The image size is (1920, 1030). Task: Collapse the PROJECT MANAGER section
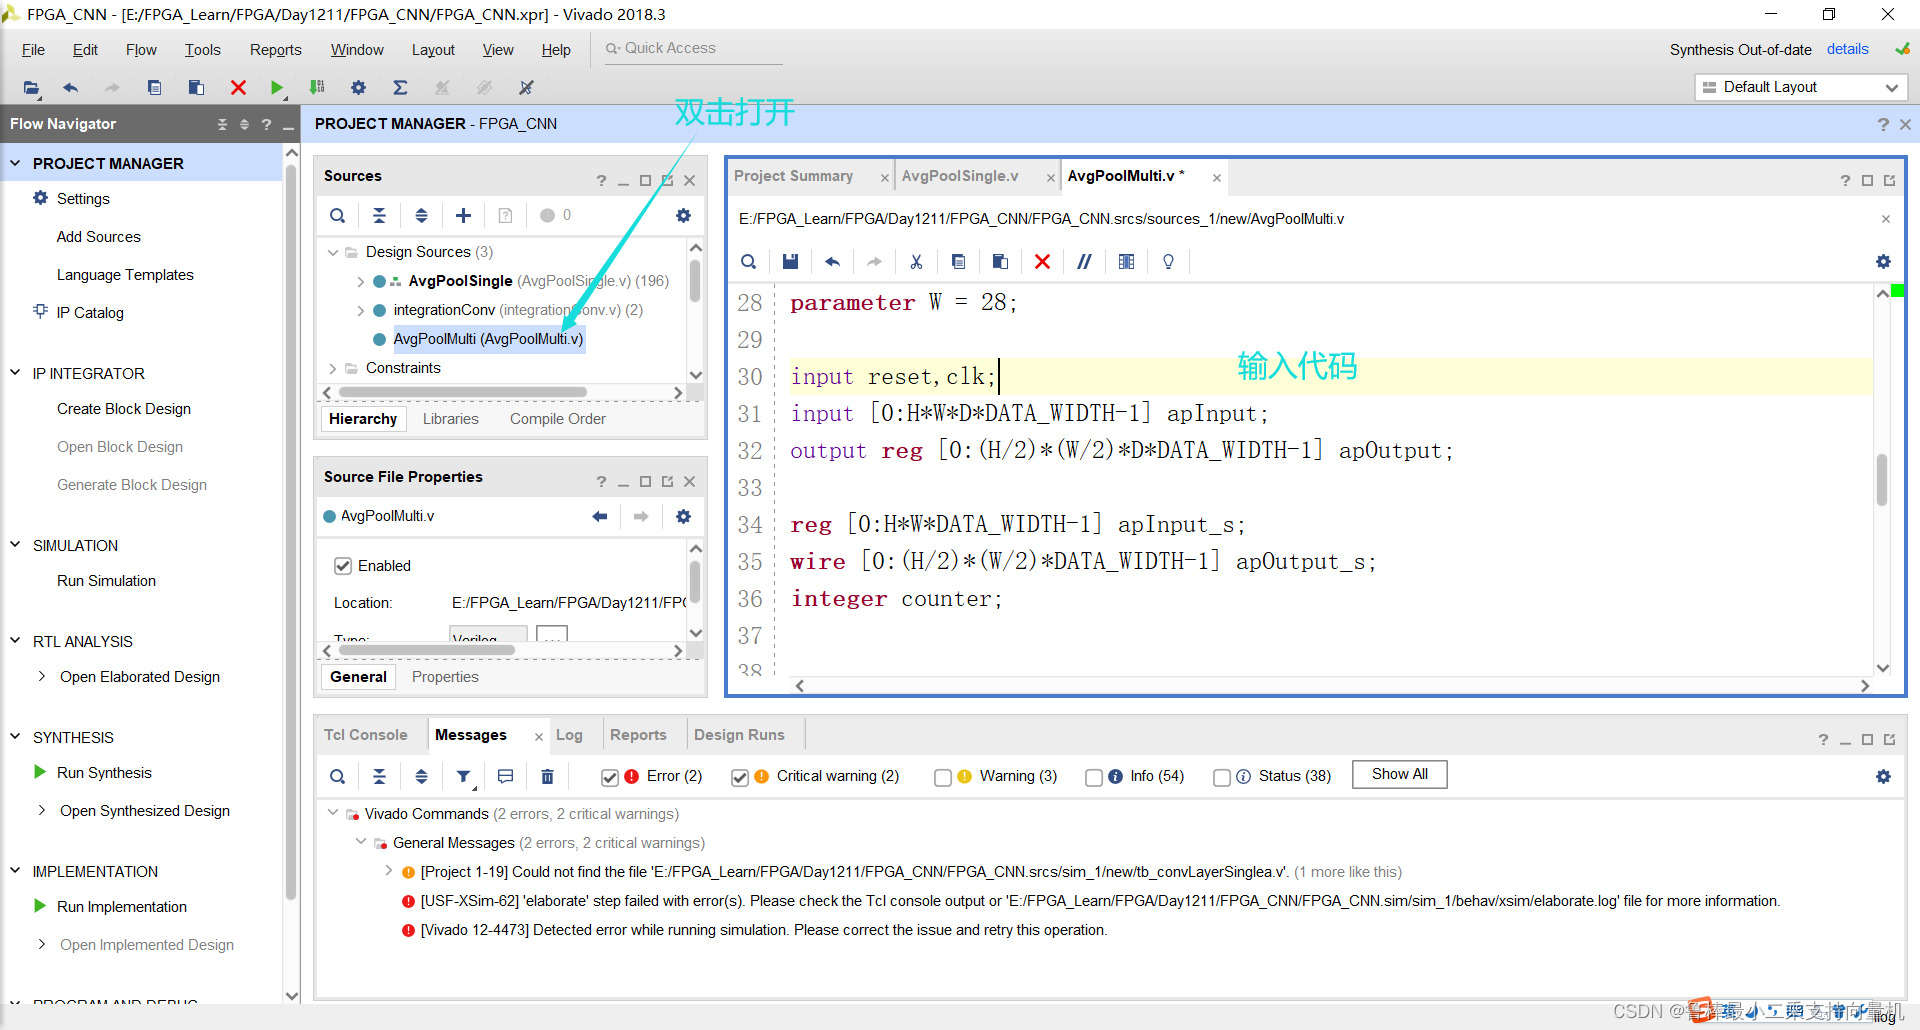click(x=15, y=163)
